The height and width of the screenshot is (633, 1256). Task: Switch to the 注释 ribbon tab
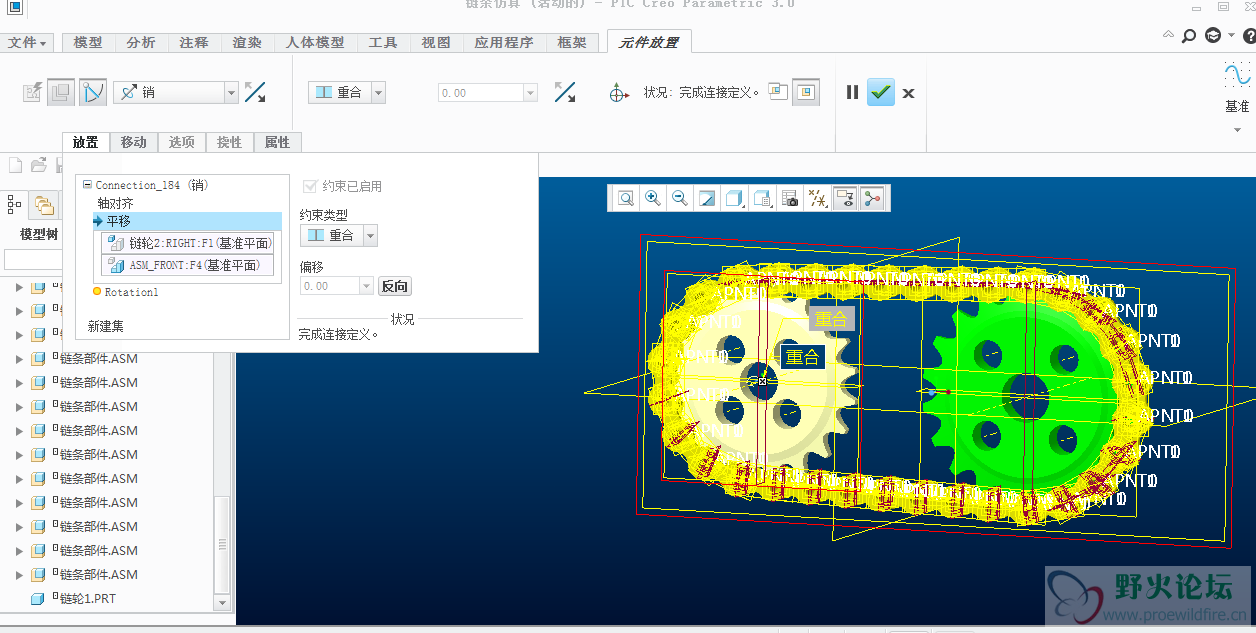(194, 42)
